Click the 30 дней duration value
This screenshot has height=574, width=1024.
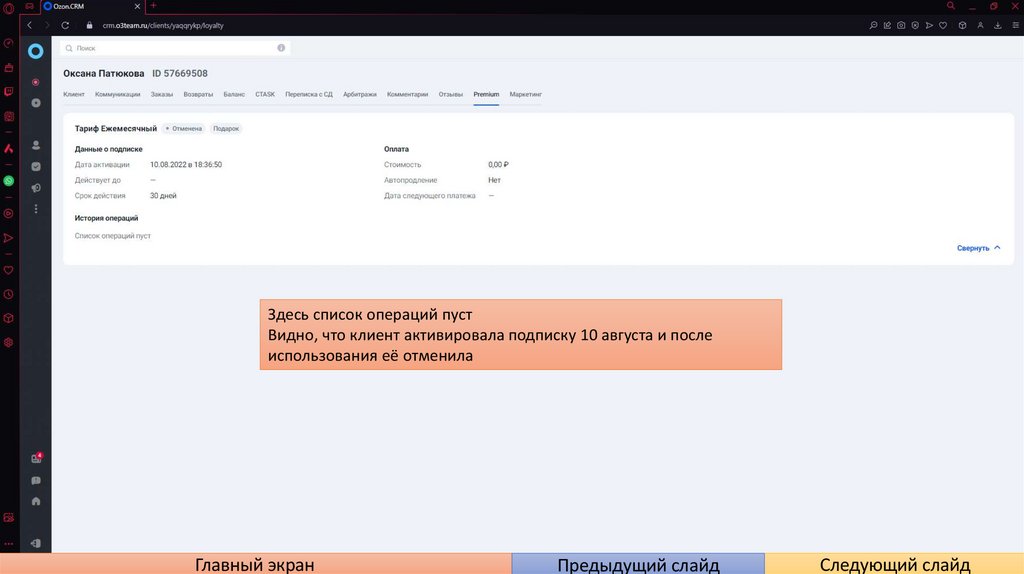(163, 195)
